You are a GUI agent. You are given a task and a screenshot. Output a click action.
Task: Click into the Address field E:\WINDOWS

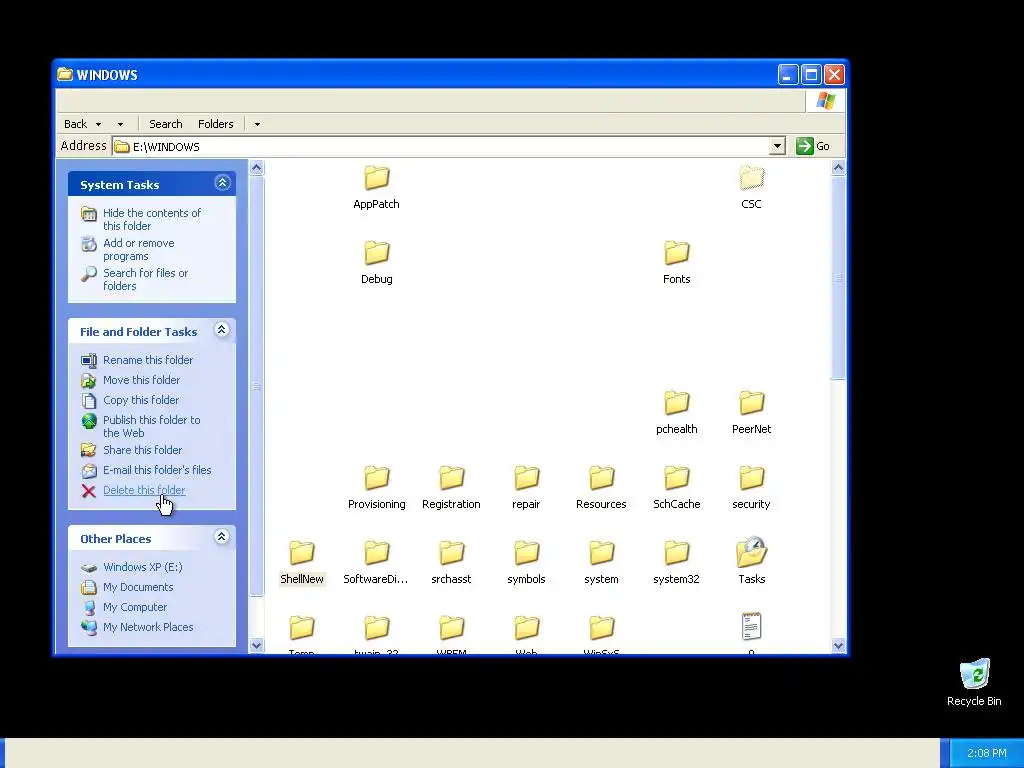click(x=441, y=146)
